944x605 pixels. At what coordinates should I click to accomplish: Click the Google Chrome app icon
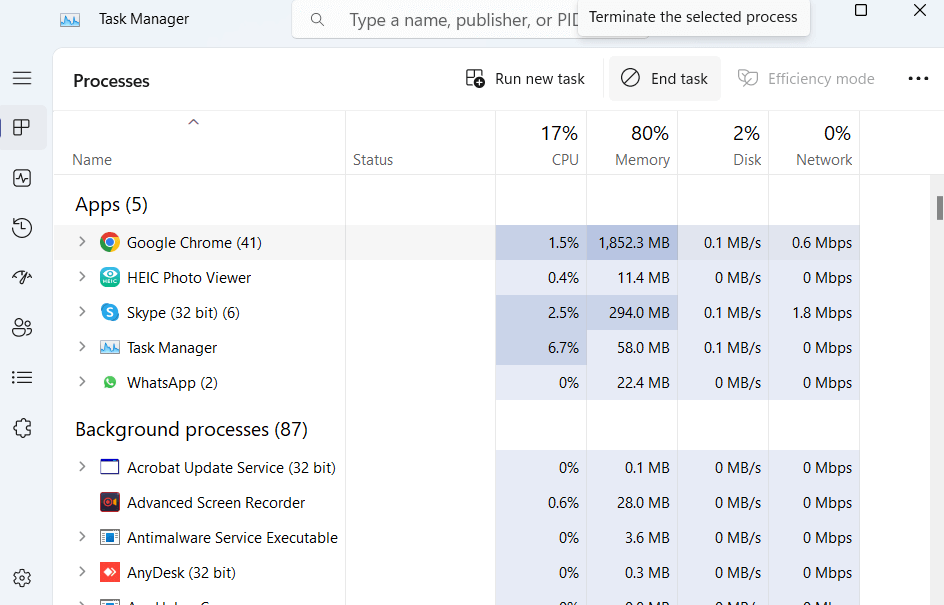coord(110,243)
